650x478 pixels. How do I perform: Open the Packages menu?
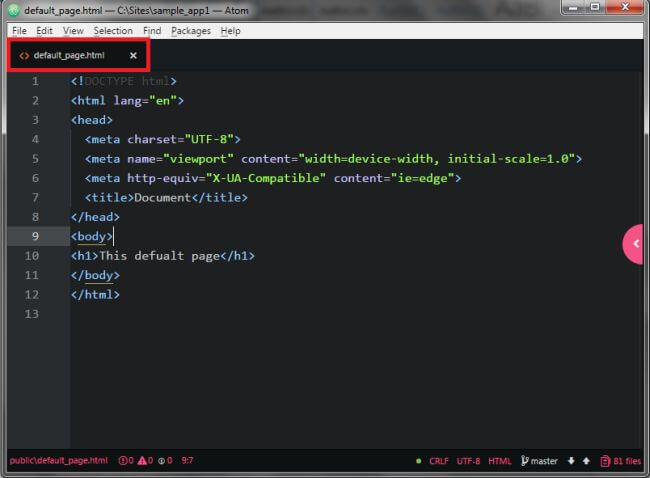tap(191, 31)
